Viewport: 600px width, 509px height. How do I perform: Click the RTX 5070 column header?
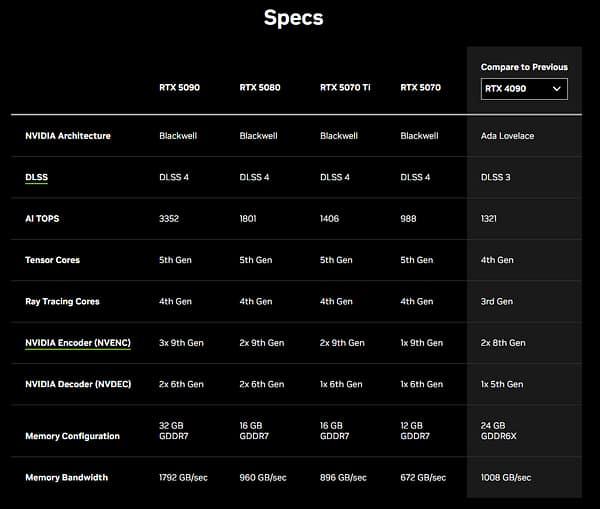pos(421,87)
